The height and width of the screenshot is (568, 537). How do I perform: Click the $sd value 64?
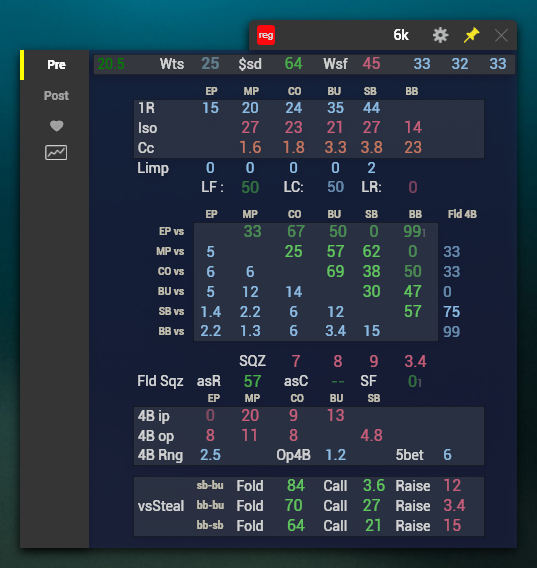294,64
